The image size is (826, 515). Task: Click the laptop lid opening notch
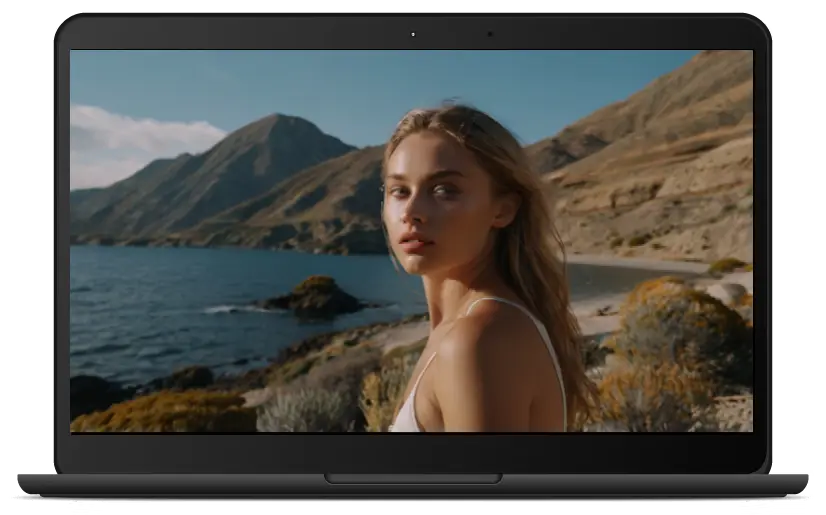point(412,479)
